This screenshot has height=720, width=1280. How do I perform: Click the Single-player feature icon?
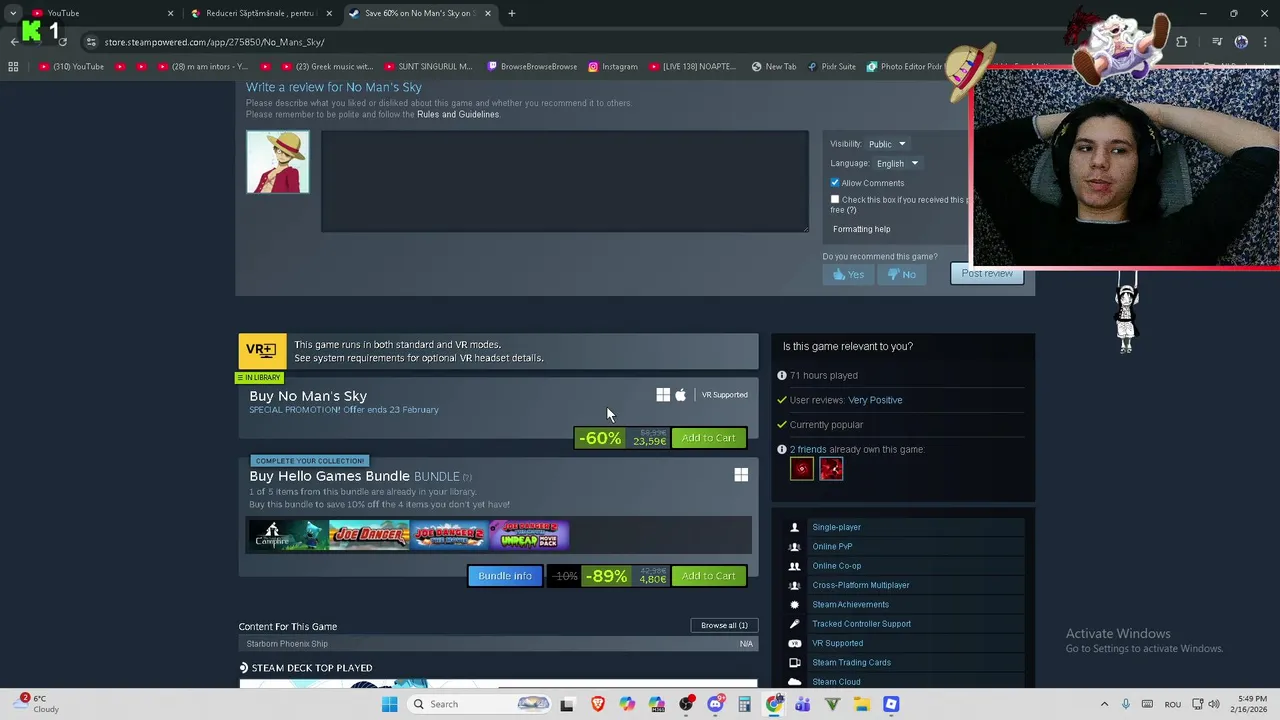click(x=795, y=527)
